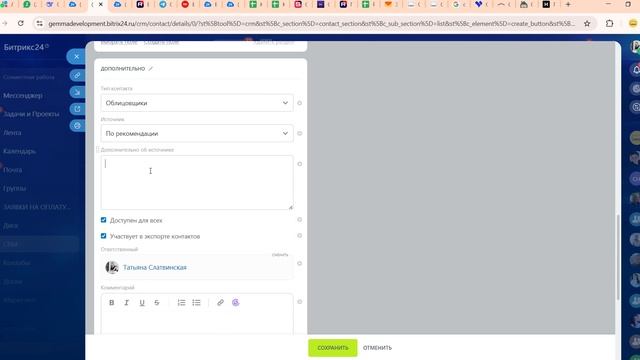Open Мессенджер in the left menu
Image resolution: width=640 pixels, height=360 pixels.
[23, 96]
